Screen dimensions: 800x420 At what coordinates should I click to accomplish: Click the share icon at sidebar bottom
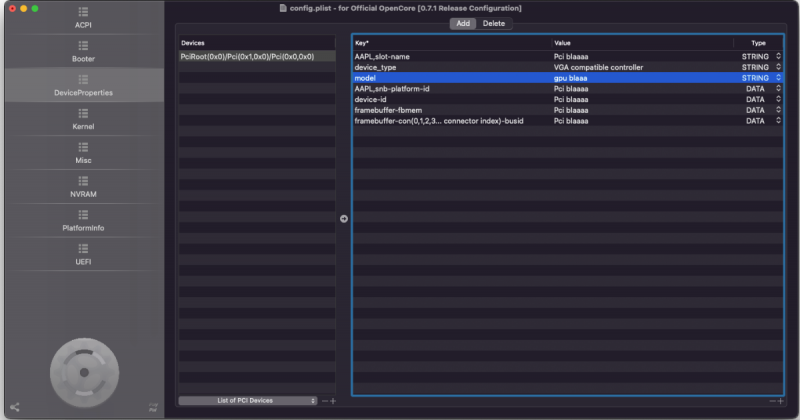click(x=15, y=407)
